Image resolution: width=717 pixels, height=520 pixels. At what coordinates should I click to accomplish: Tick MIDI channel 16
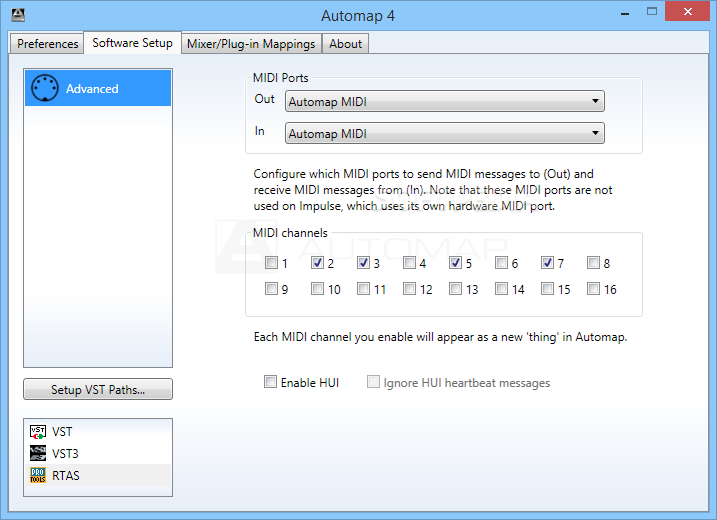point(594,289)
